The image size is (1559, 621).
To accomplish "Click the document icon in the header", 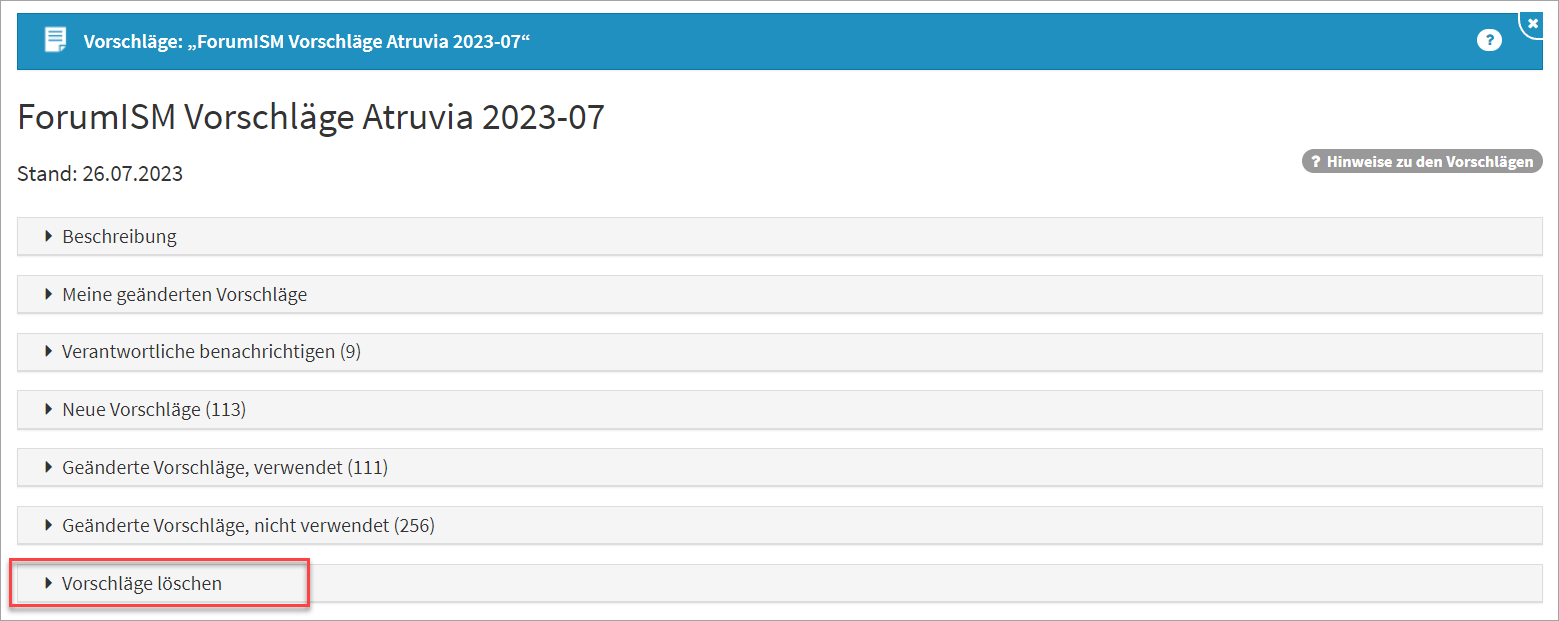I will click(x=56, y=41).
